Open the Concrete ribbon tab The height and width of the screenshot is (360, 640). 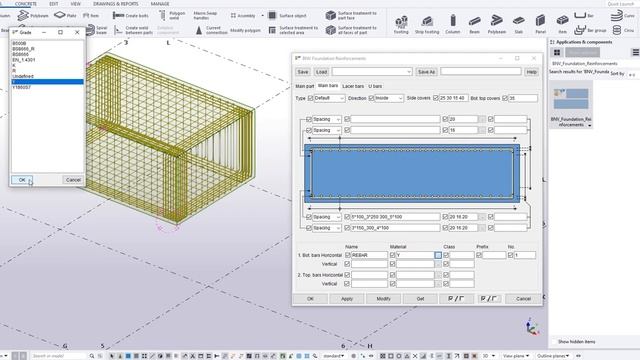26,4
